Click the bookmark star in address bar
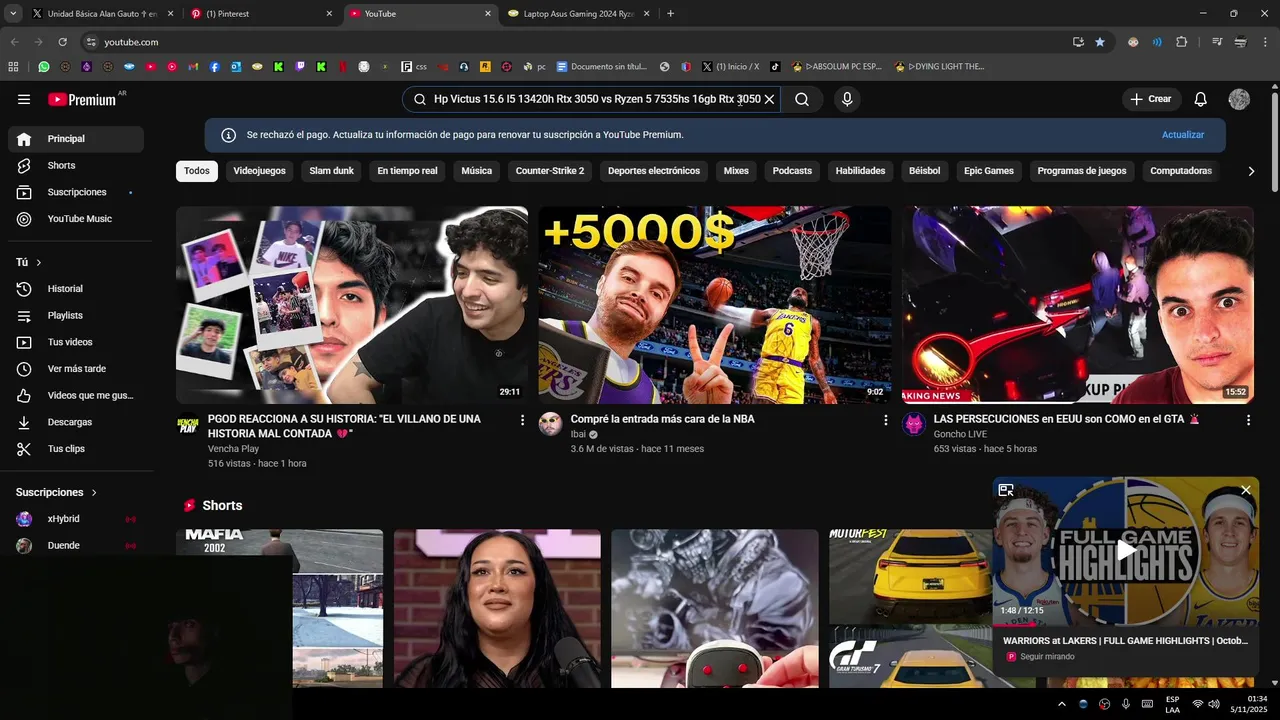The height and width of the screenshot is (720, 1280). (1100, 42)
